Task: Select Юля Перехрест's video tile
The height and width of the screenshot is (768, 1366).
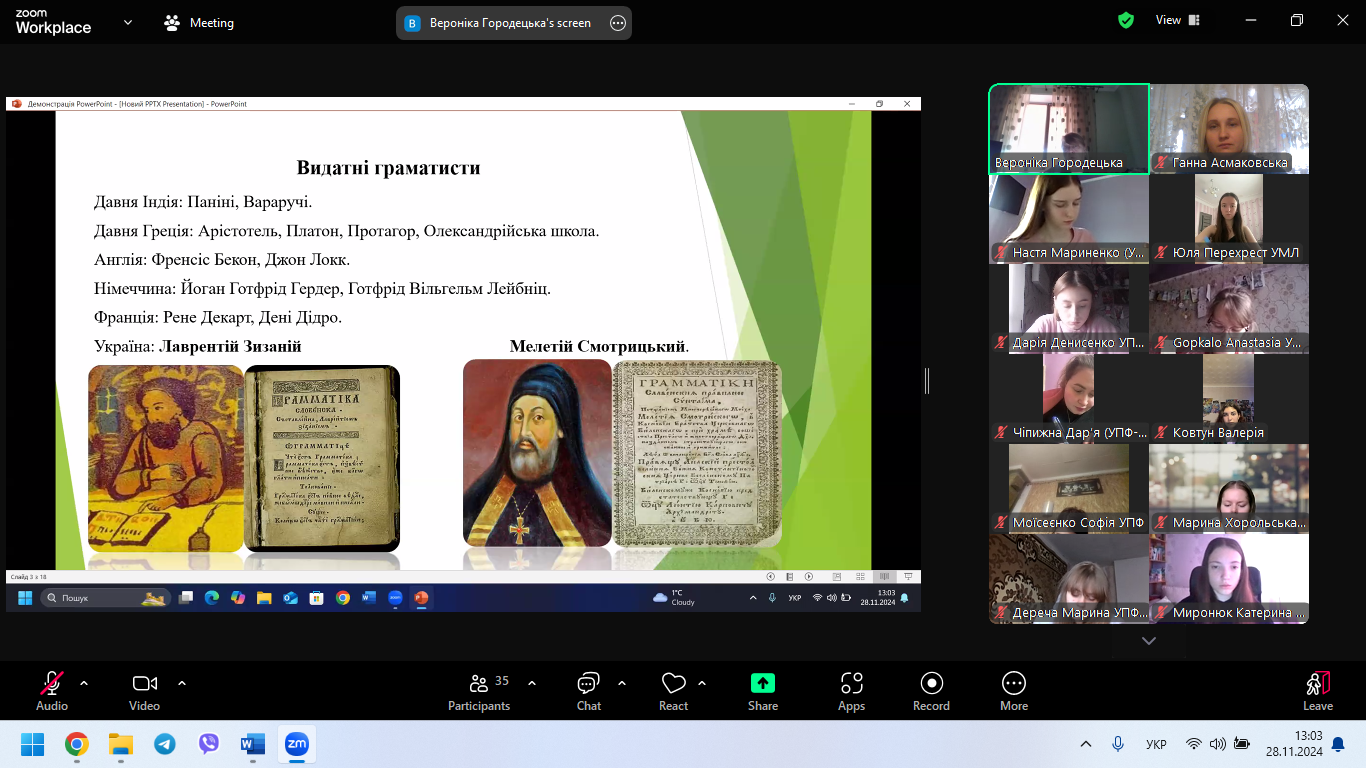Action: [x=1229, y=219]
